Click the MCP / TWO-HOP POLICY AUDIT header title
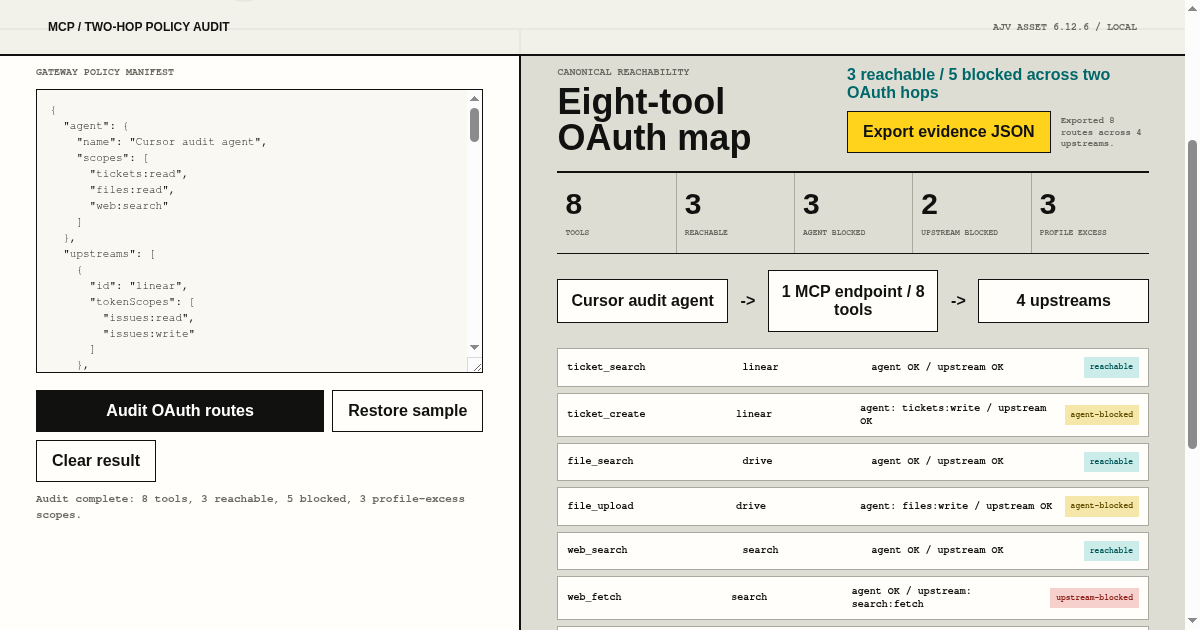This screenshot has width=1200, height=630. [139, 27]
